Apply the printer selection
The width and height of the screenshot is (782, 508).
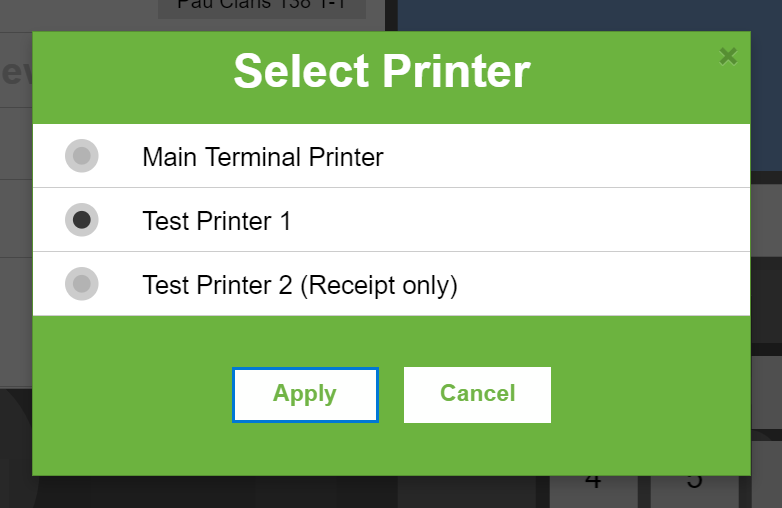pos(305,394)
